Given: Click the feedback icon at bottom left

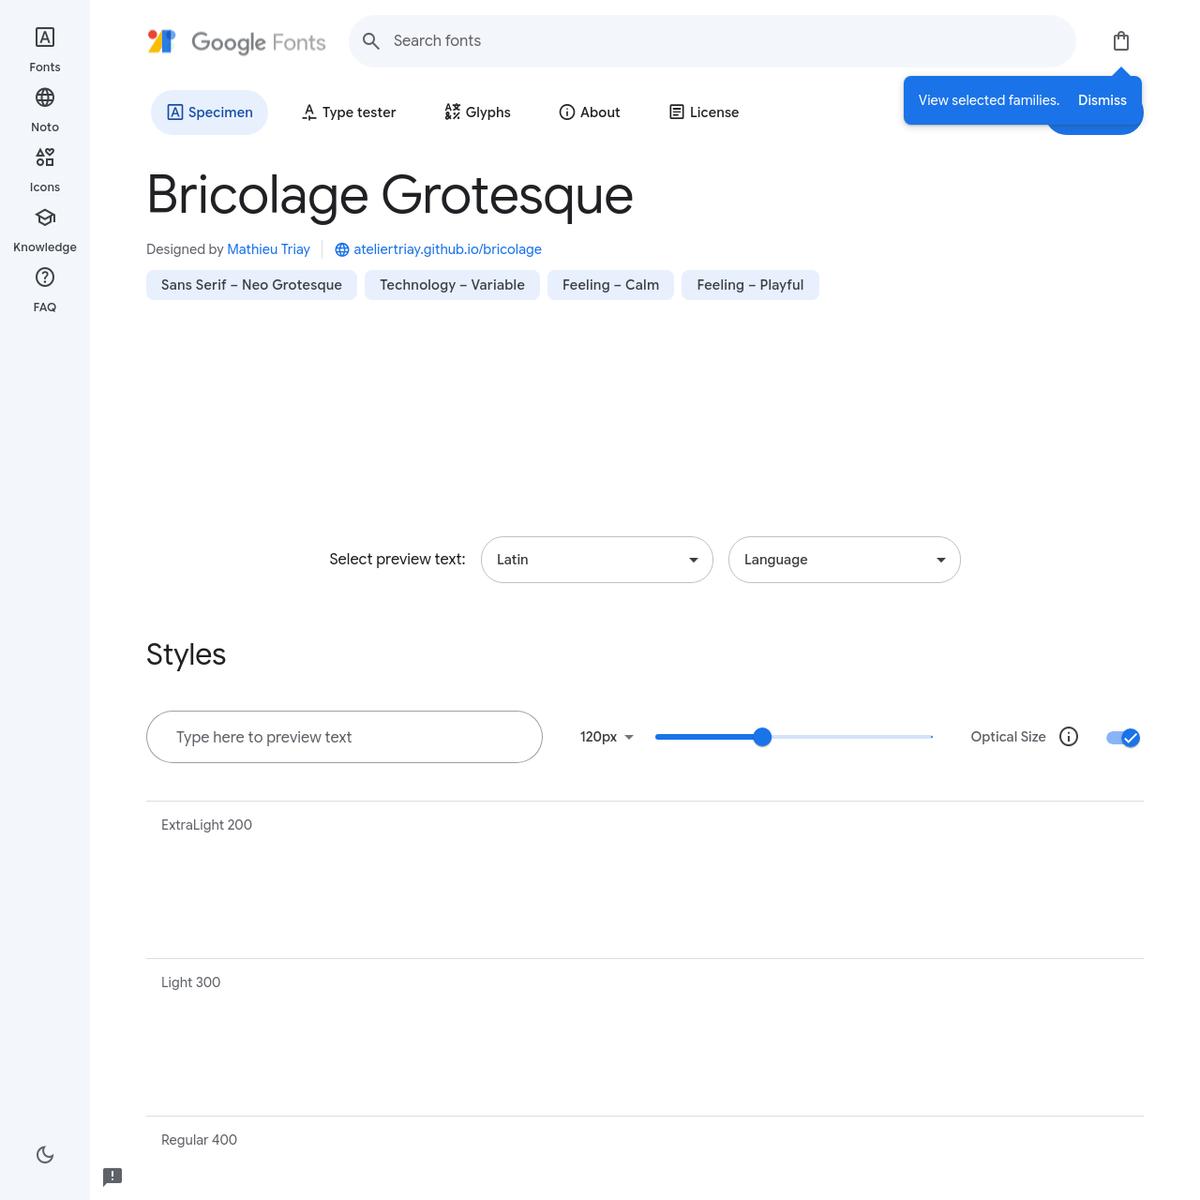Looking at the screenshot, I should click(x=113, y=1176).
